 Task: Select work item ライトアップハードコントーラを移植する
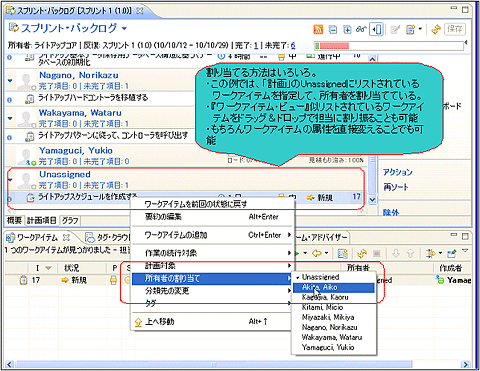point(93,98)
